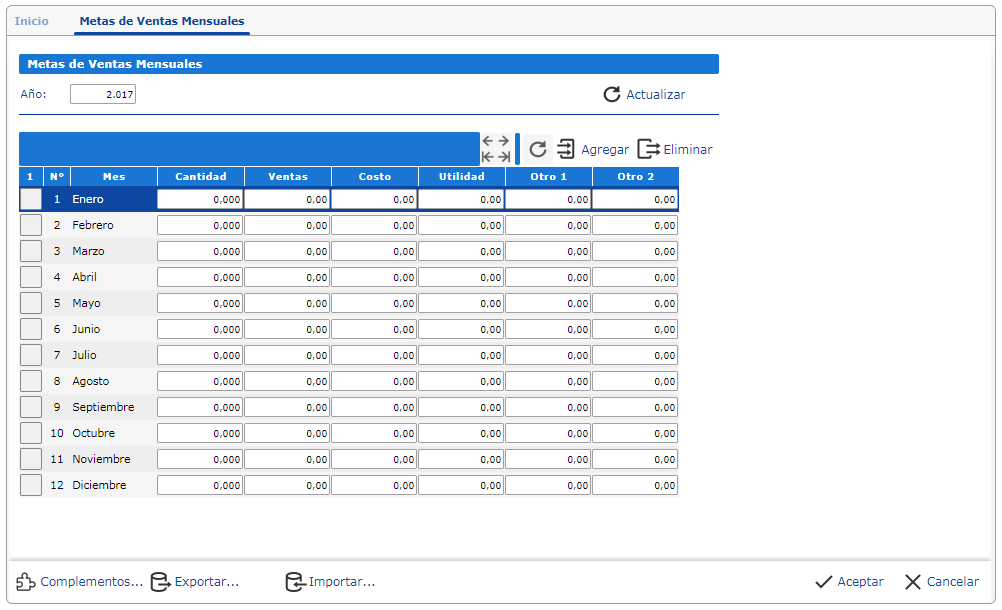Jump to first record arrow icon
The width and height of the screenshot is (1002, 610).
pos(488,157)
